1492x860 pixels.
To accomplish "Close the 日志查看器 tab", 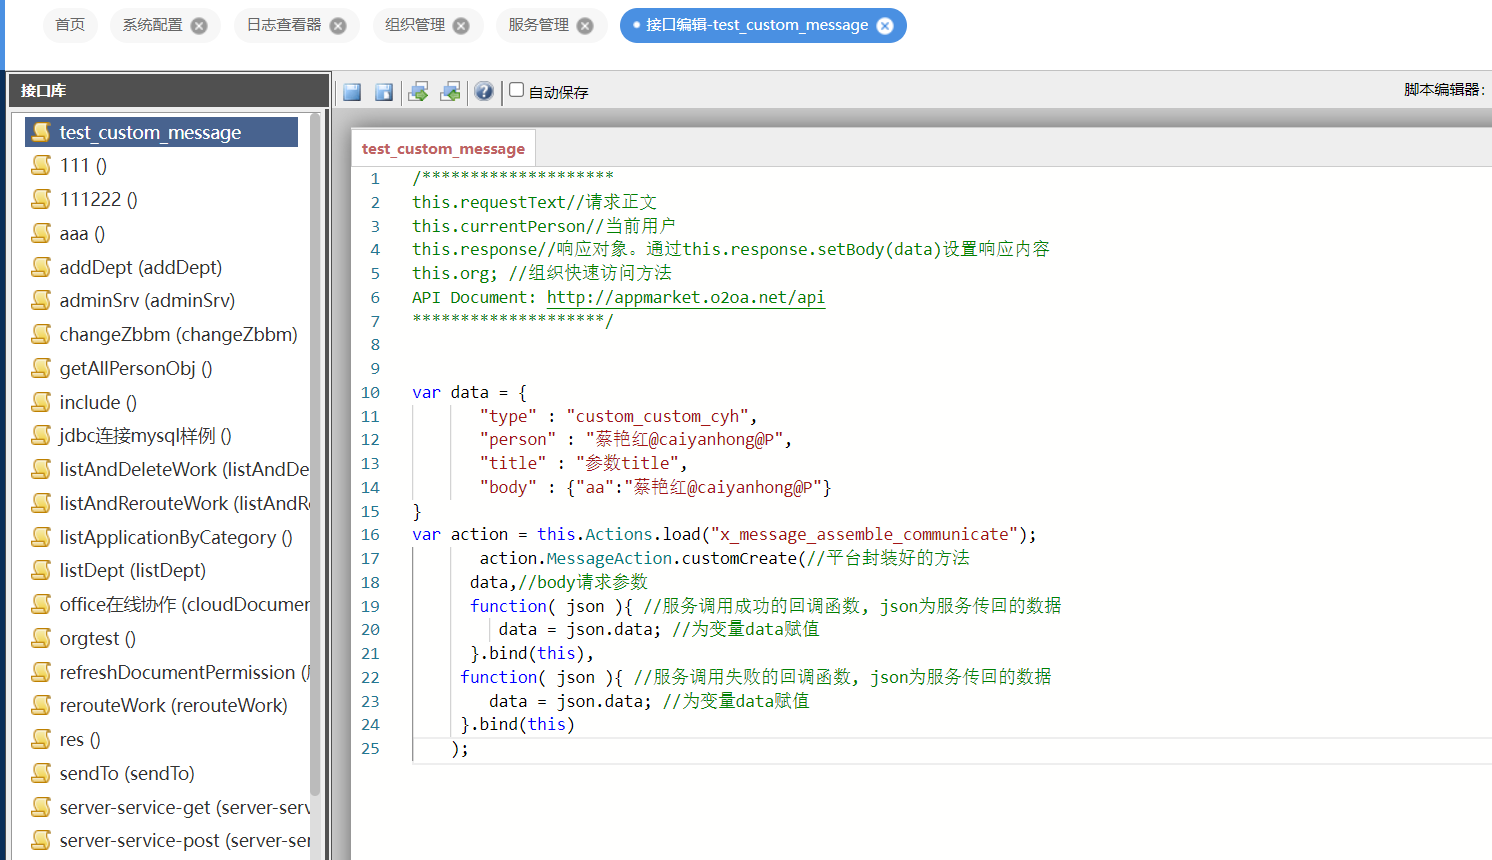I will (x=338, y=26).
